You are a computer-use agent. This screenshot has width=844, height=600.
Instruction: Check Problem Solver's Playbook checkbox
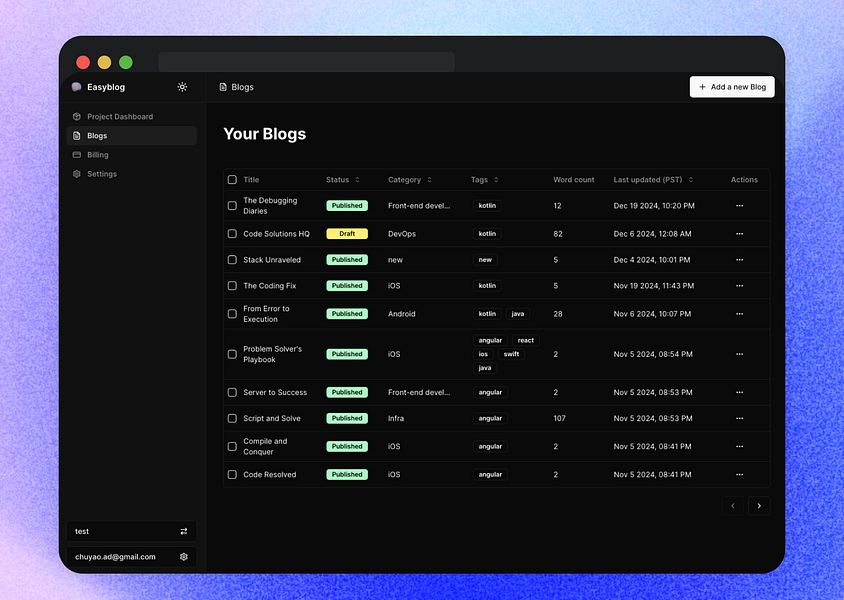pyautogui.click(x=232, y=354)
